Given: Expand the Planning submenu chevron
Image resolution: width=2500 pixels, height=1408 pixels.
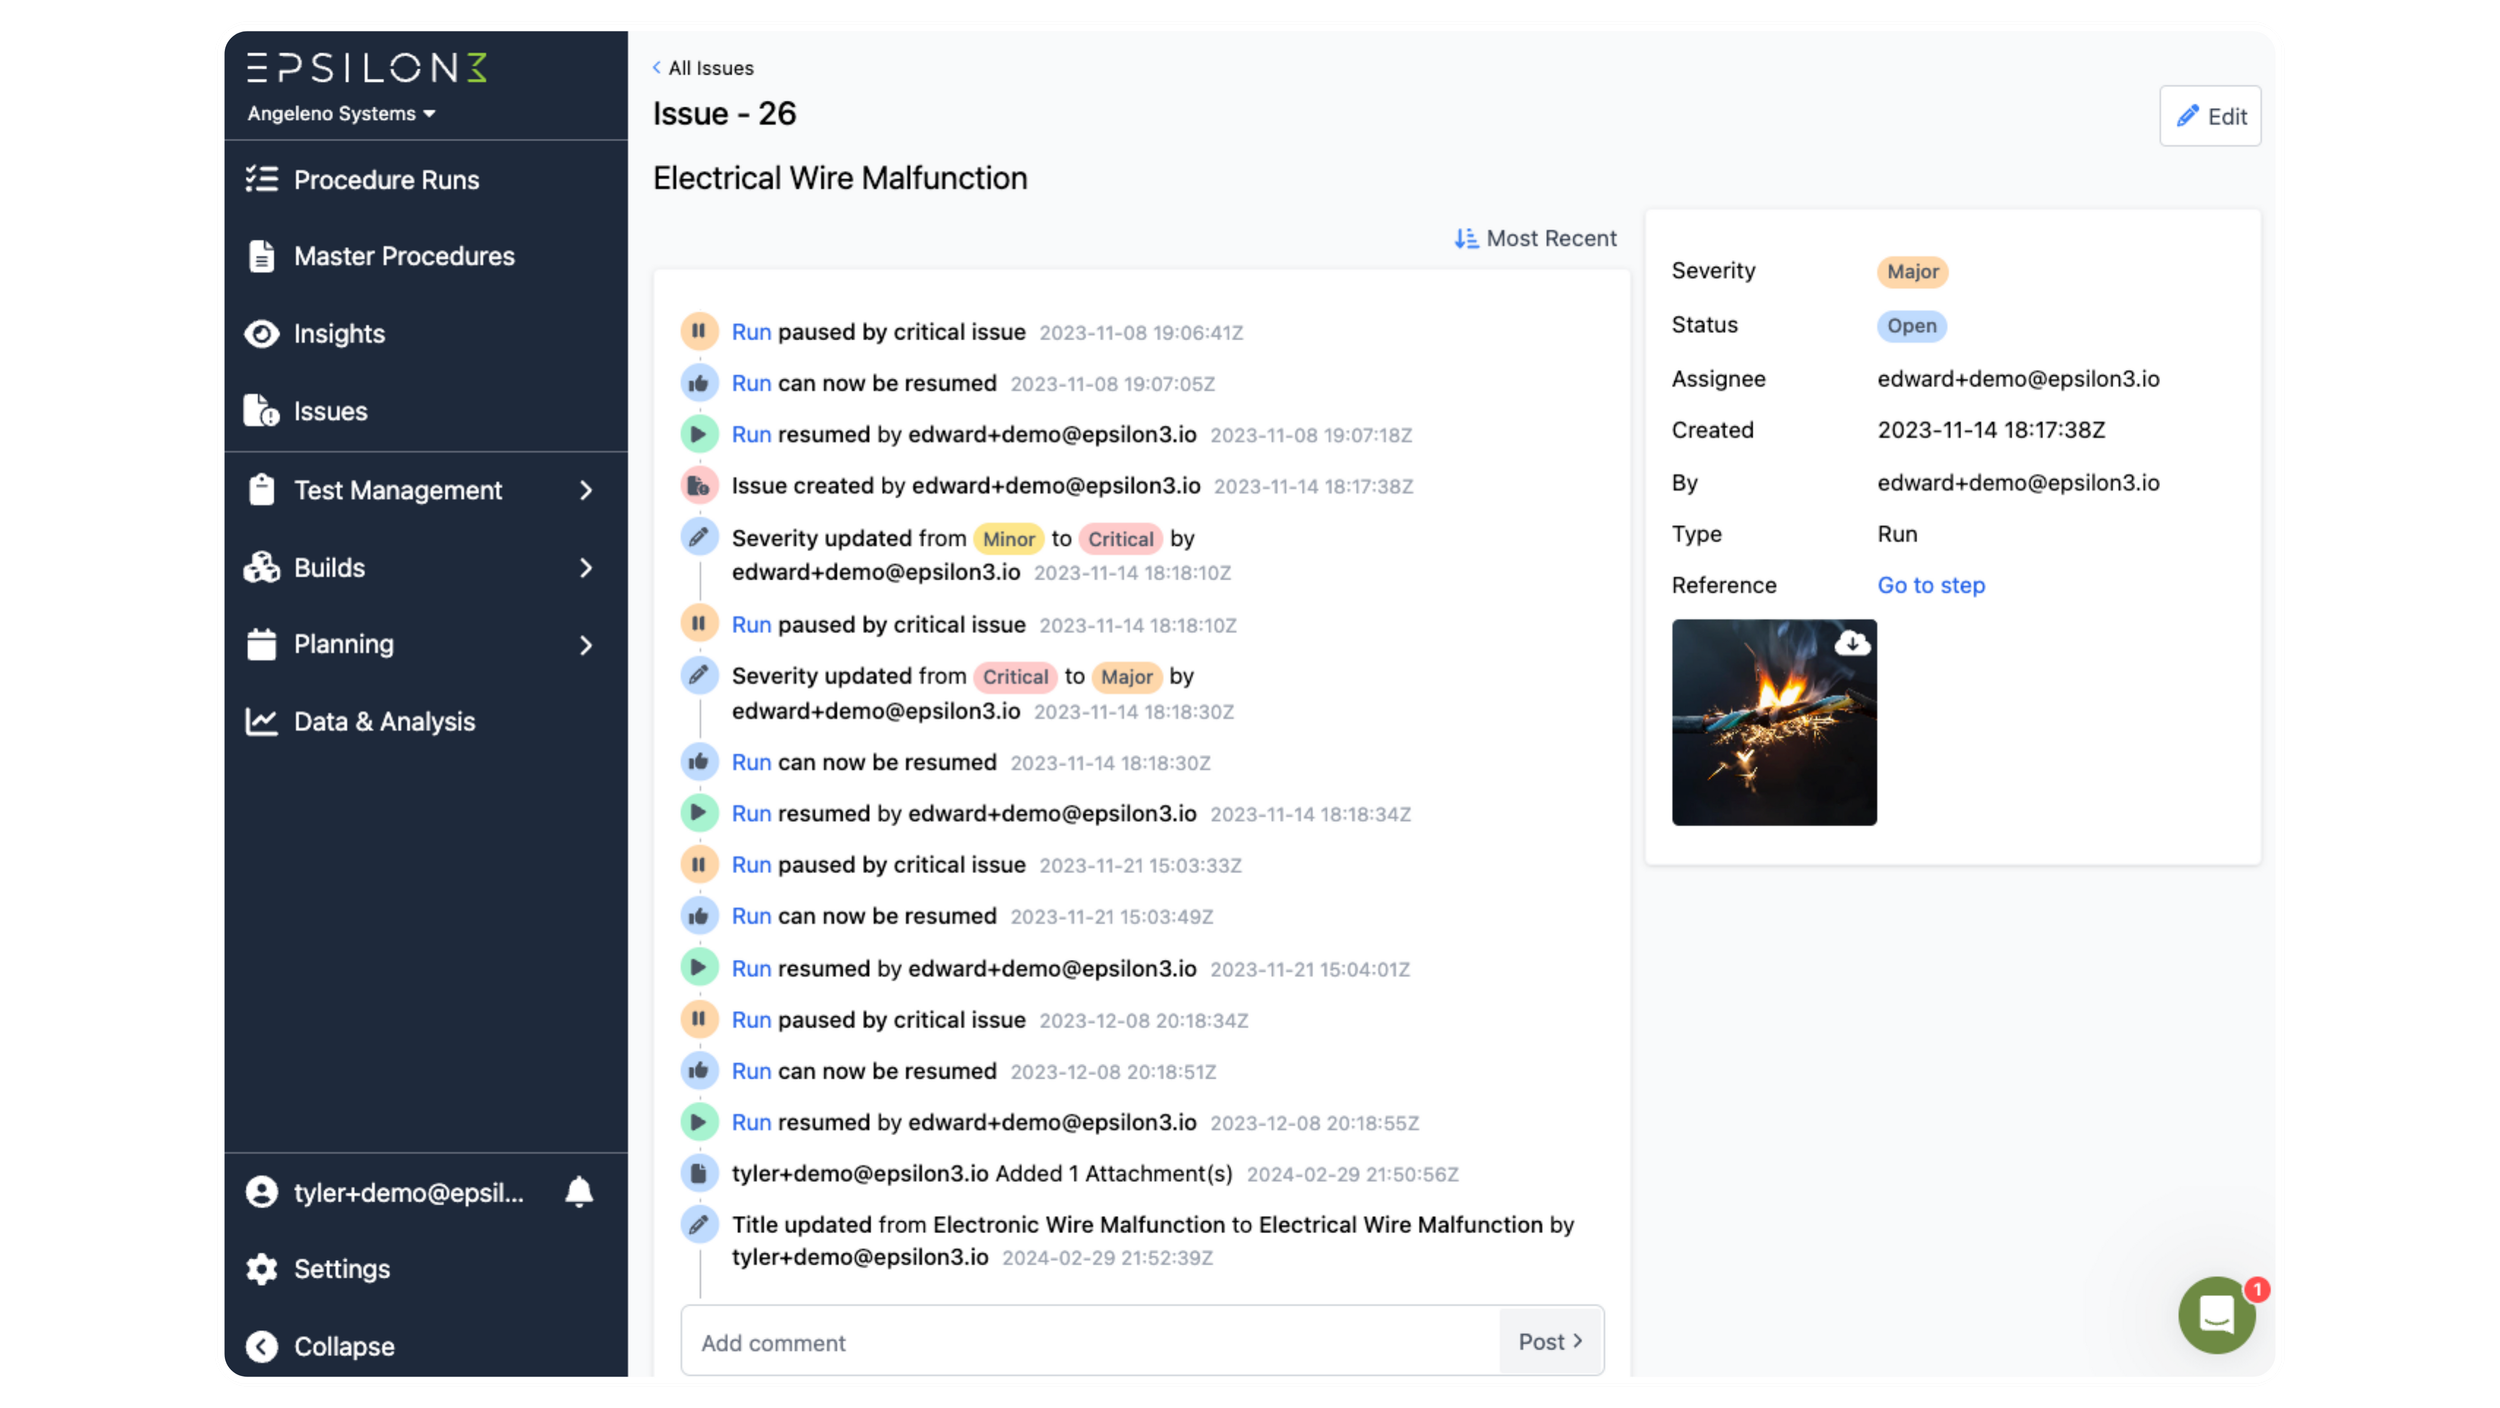Looking at the screenshot, I should pyautogui.click(x=585, y=645).
